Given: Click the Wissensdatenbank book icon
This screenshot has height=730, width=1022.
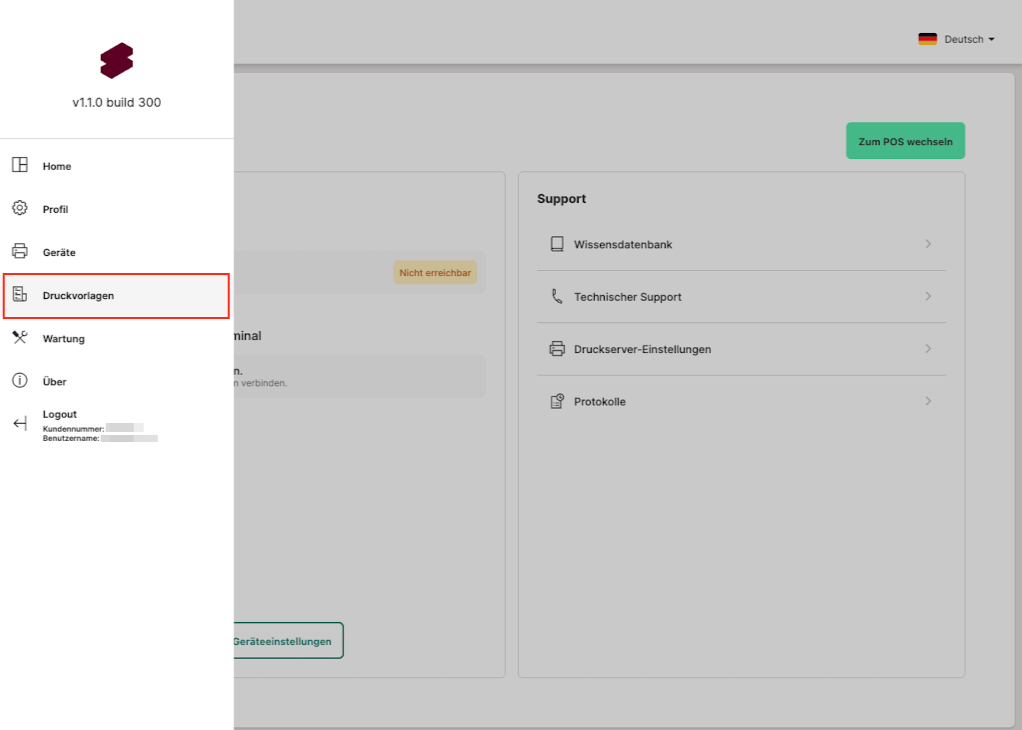Looking at the screenshot, I should [557, 244].
